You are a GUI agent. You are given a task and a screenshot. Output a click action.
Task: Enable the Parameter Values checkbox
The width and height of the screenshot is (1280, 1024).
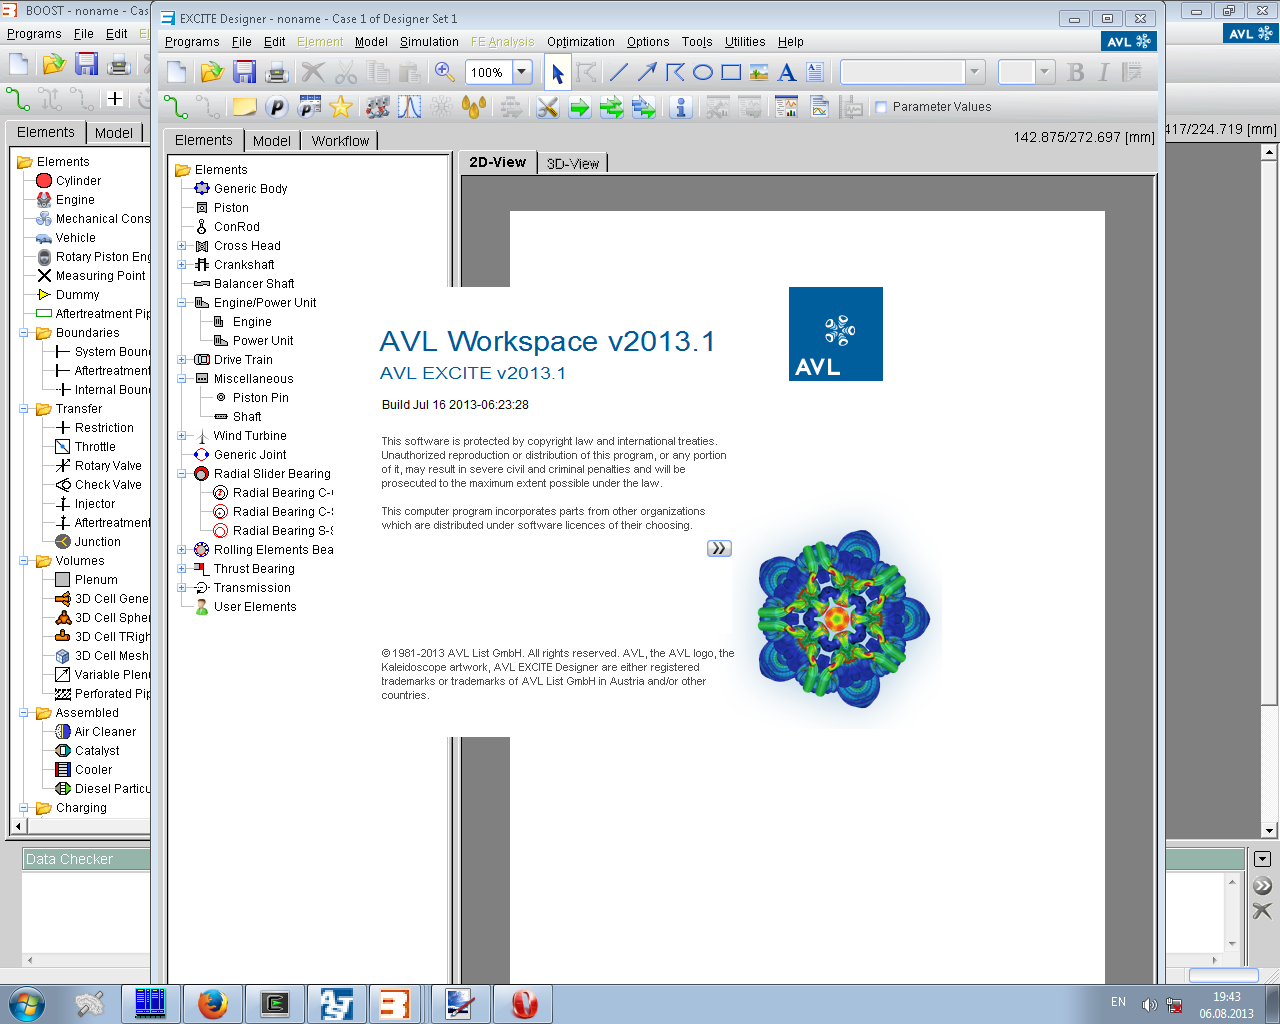tap(881, 107)
